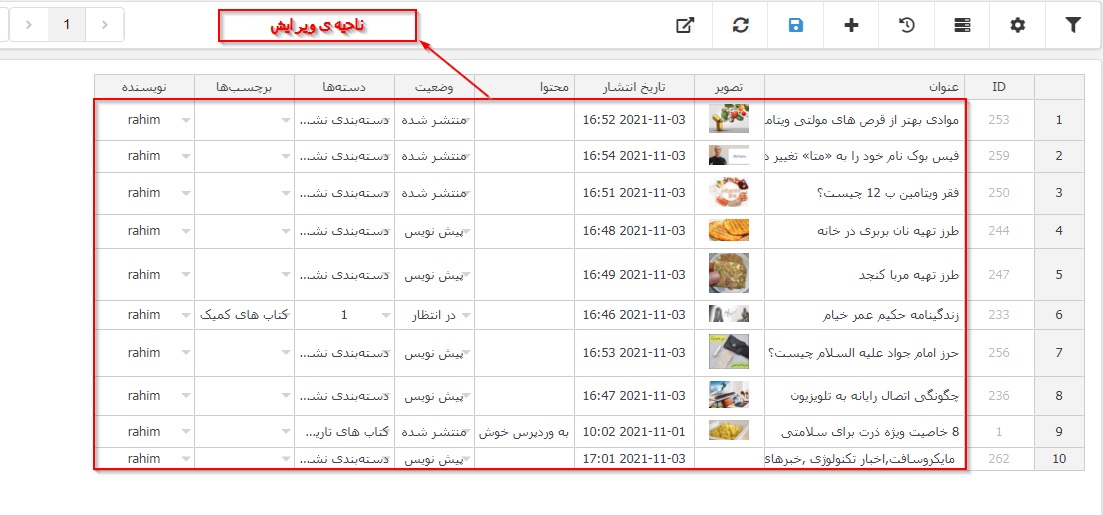Viewport: 1103px width, 515px height.
Task: Click the عنوان column header
Action: pyautogui.click(x=950, y=87)
